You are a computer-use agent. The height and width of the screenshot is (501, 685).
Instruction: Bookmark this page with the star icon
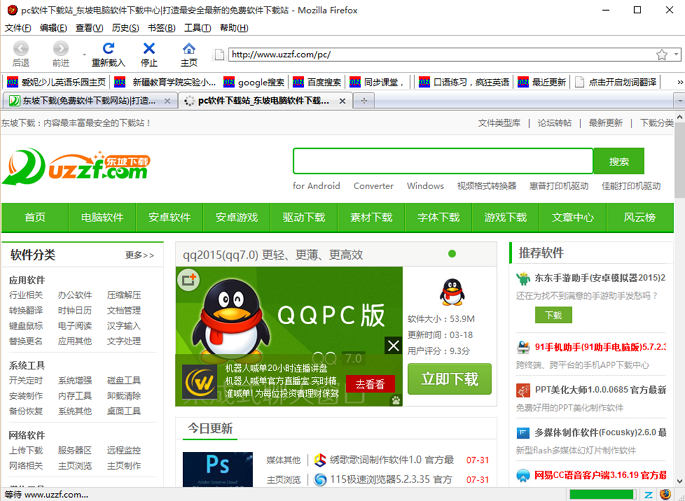(661, 55)
